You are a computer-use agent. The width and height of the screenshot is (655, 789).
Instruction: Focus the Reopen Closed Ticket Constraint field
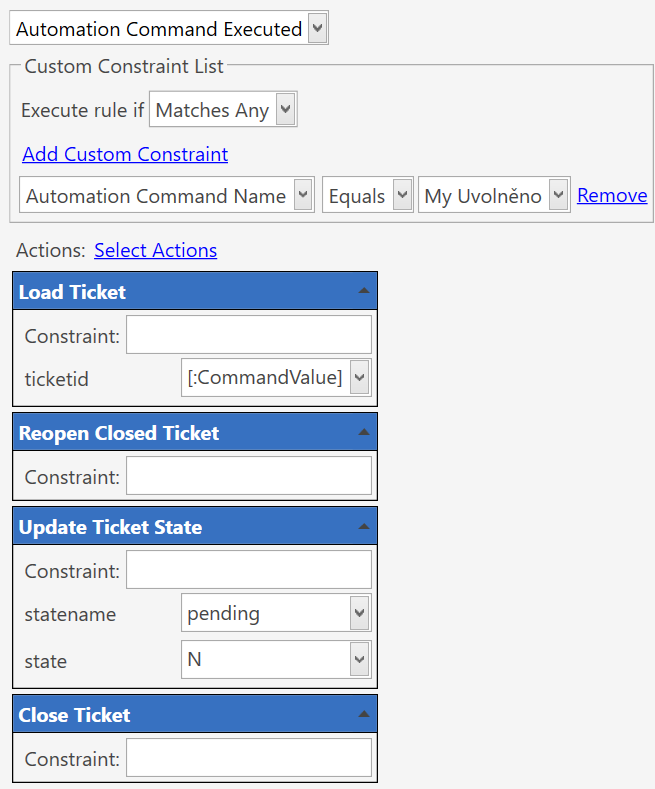[249, 476]
